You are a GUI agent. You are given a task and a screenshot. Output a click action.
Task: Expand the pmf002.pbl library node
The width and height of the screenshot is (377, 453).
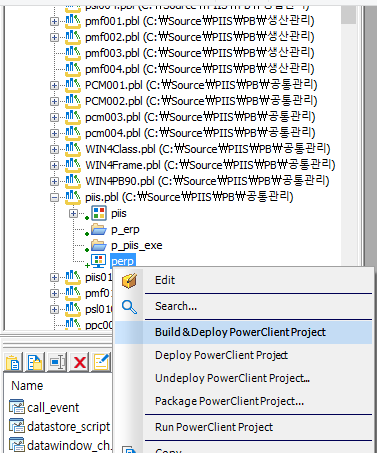point(54,38)
